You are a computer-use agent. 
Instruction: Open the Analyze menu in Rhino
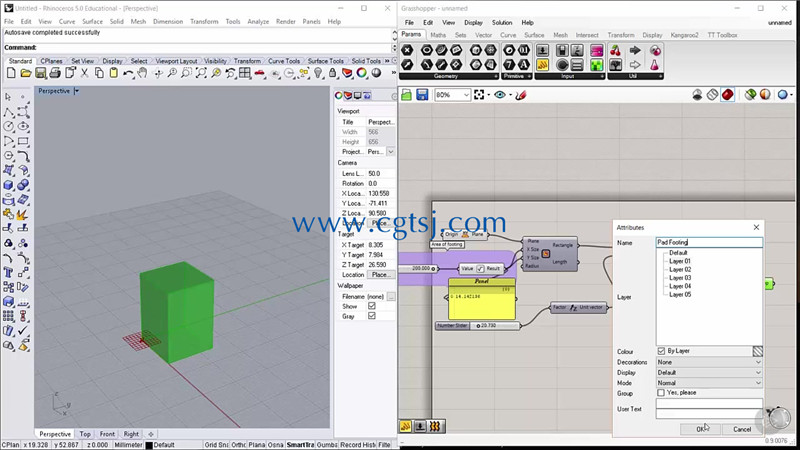[258, 21]
